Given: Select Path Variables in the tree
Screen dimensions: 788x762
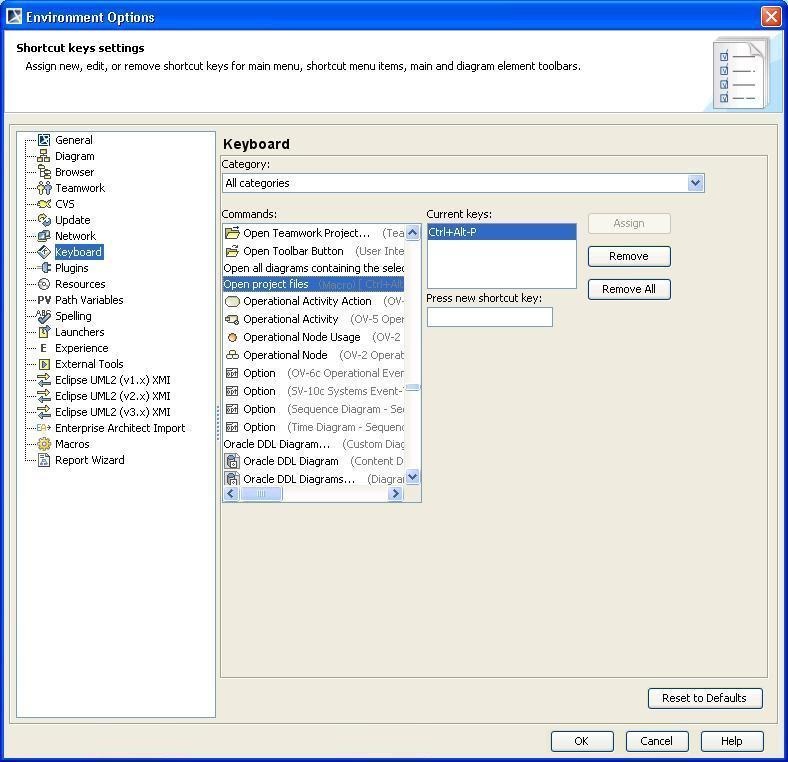Looking at the screenshot, I should [89, 300].
